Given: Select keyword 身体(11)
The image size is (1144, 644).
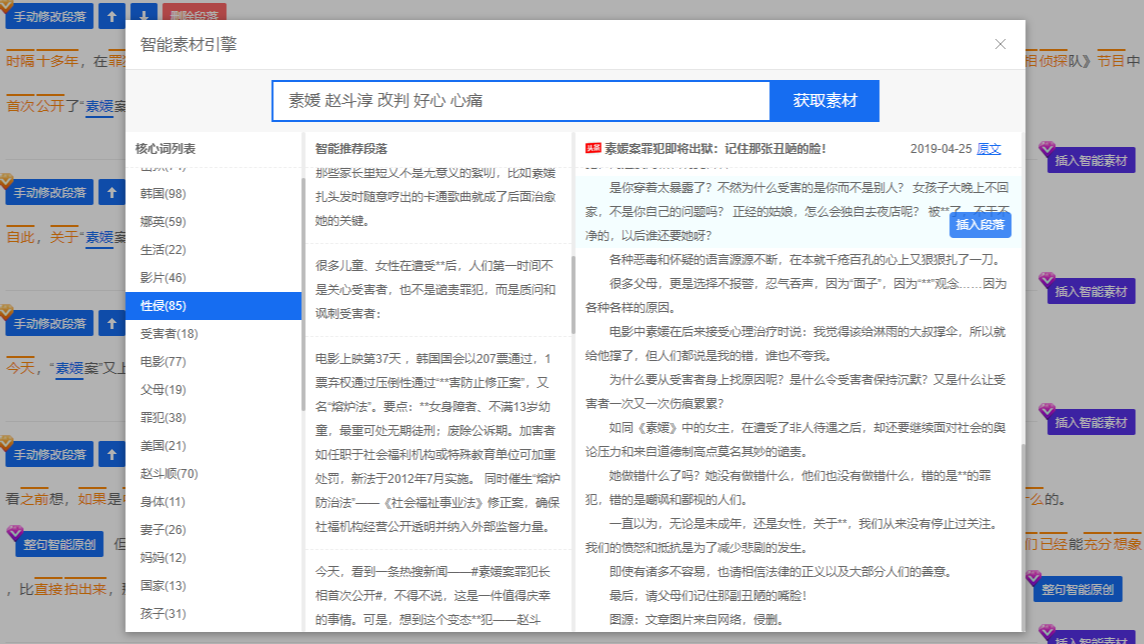Looking at the screenshot, I should tap(213, 502).
